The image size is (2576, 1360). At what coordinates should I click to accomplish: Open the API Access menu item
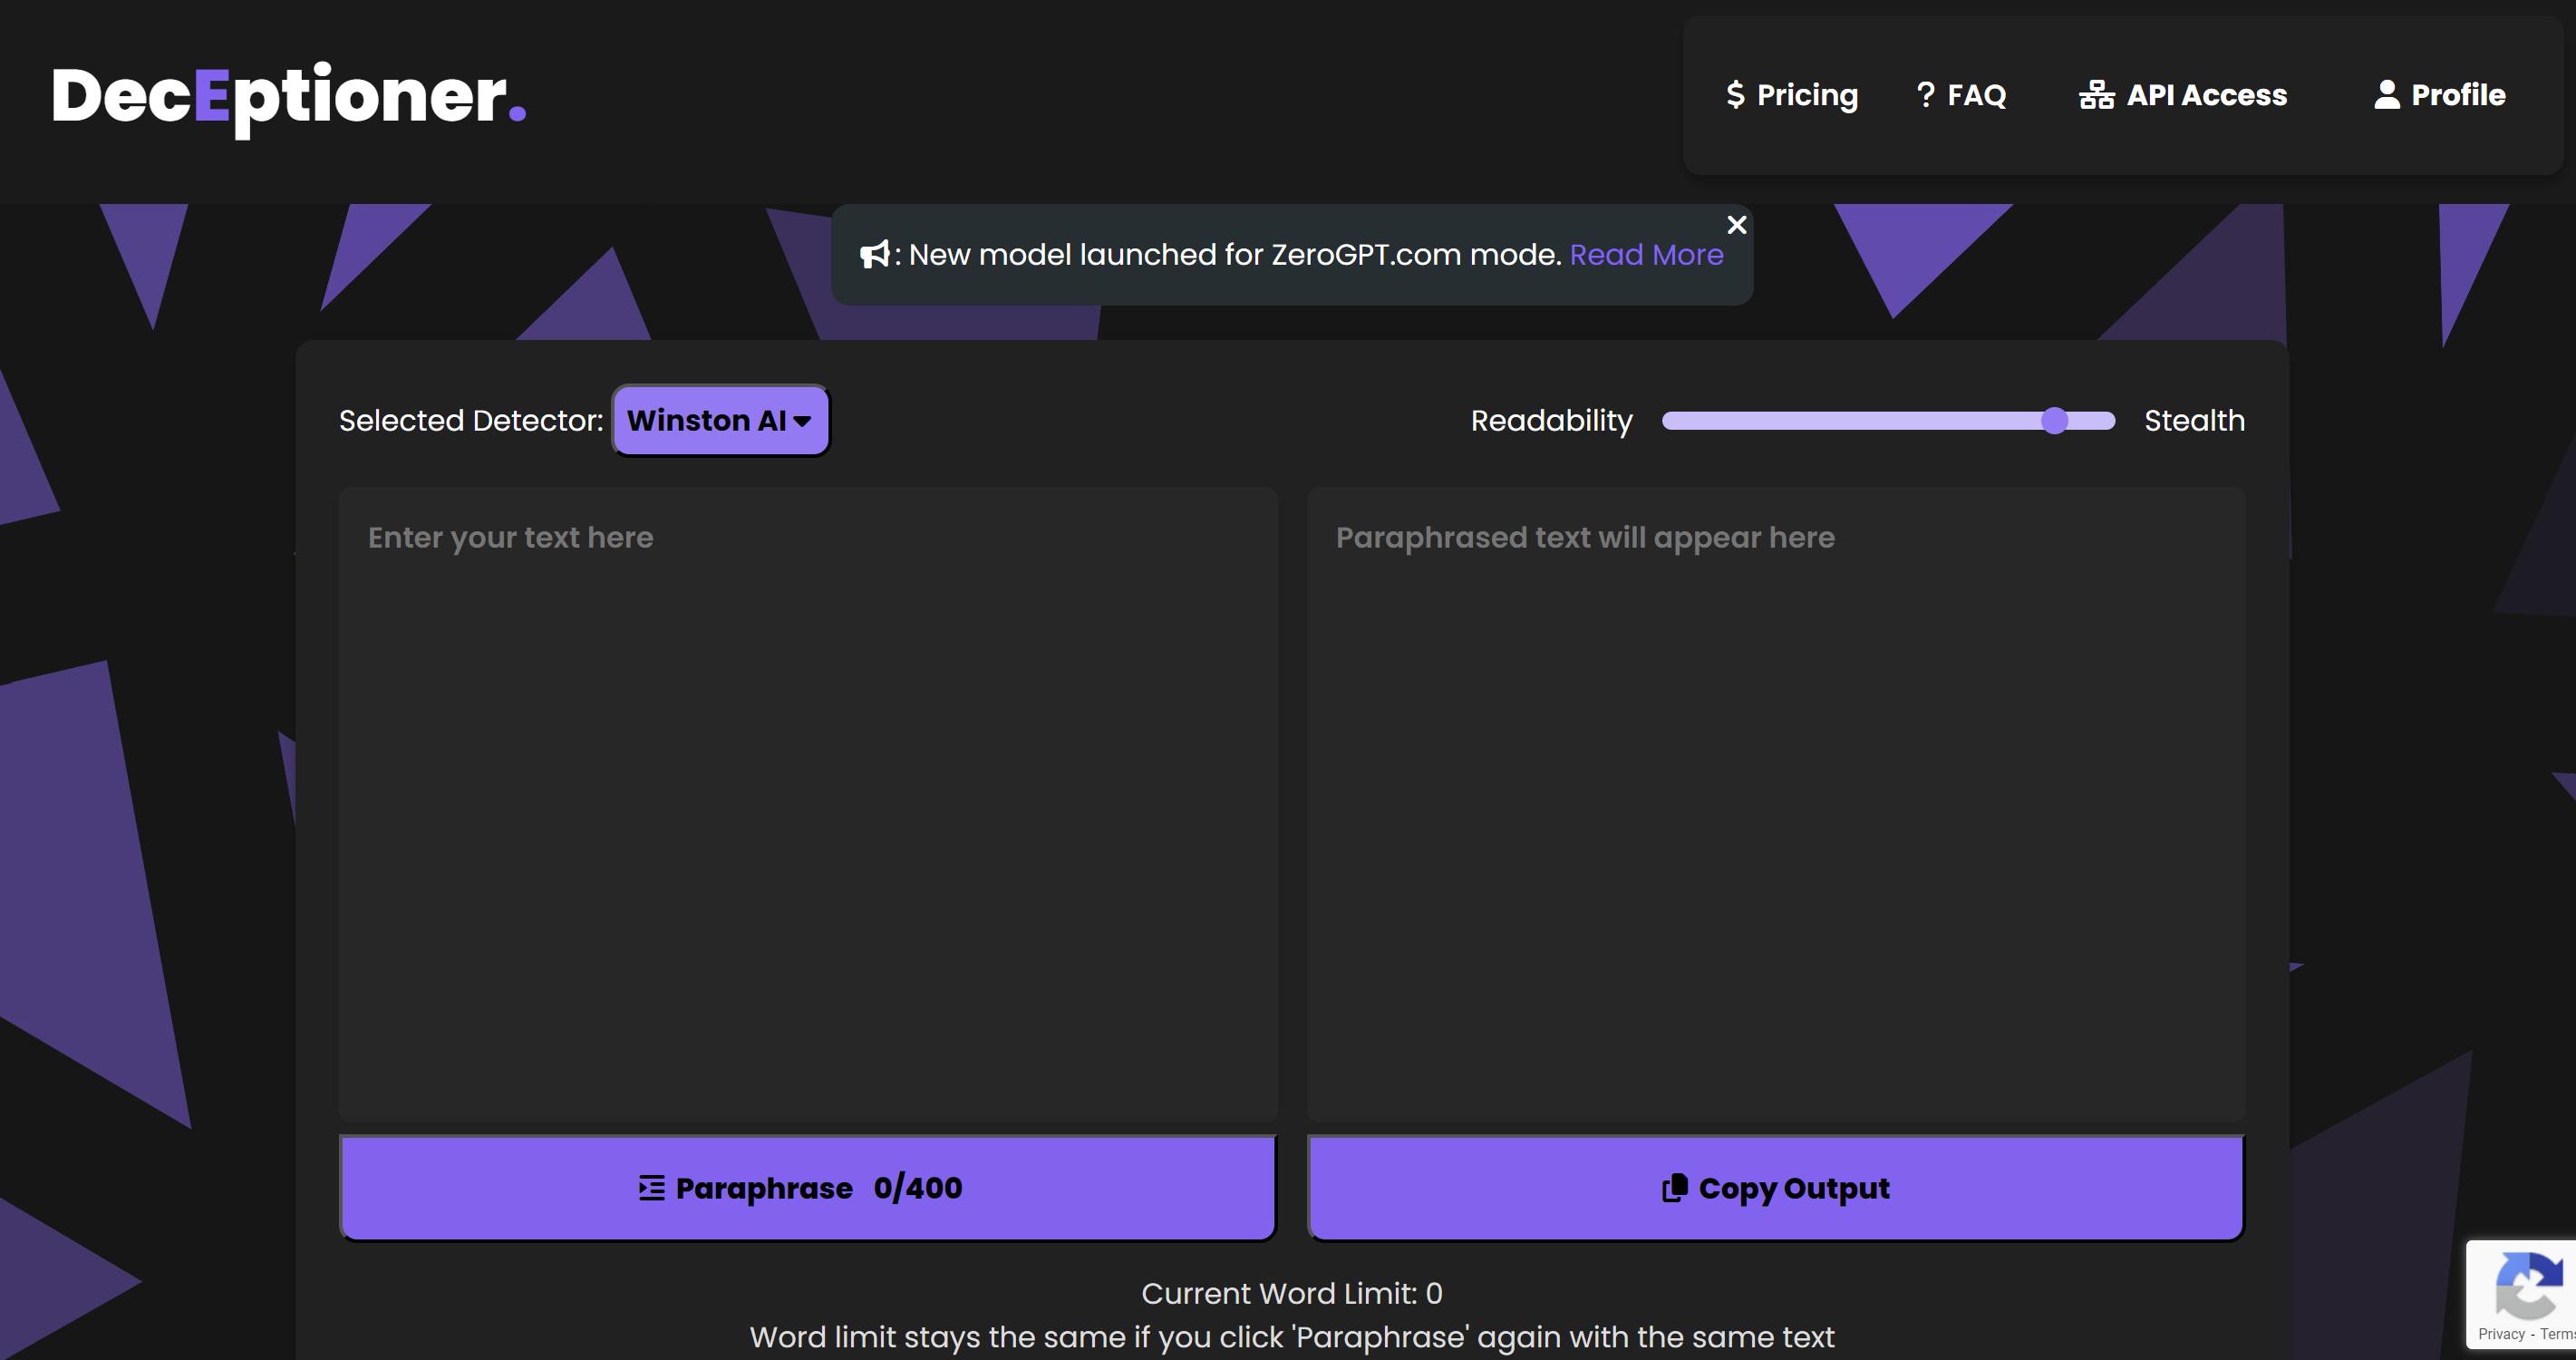(2206, 95)
